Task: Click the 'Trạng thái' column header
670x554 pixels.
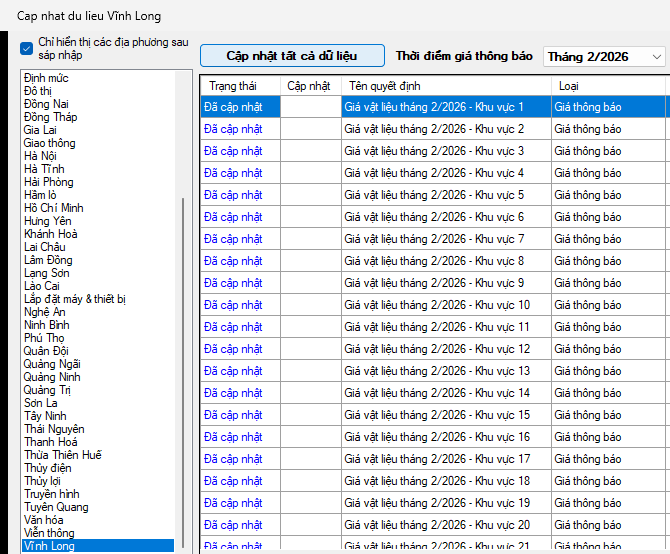Action: (233, 86)
